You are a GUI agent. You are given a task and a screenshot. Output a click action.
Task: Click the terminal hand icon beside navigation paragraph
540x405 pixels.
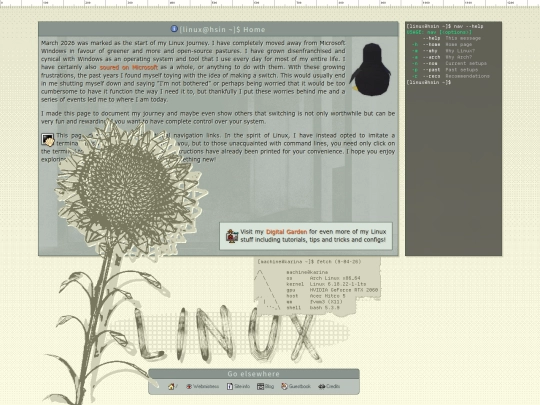[x=48, y=140]
